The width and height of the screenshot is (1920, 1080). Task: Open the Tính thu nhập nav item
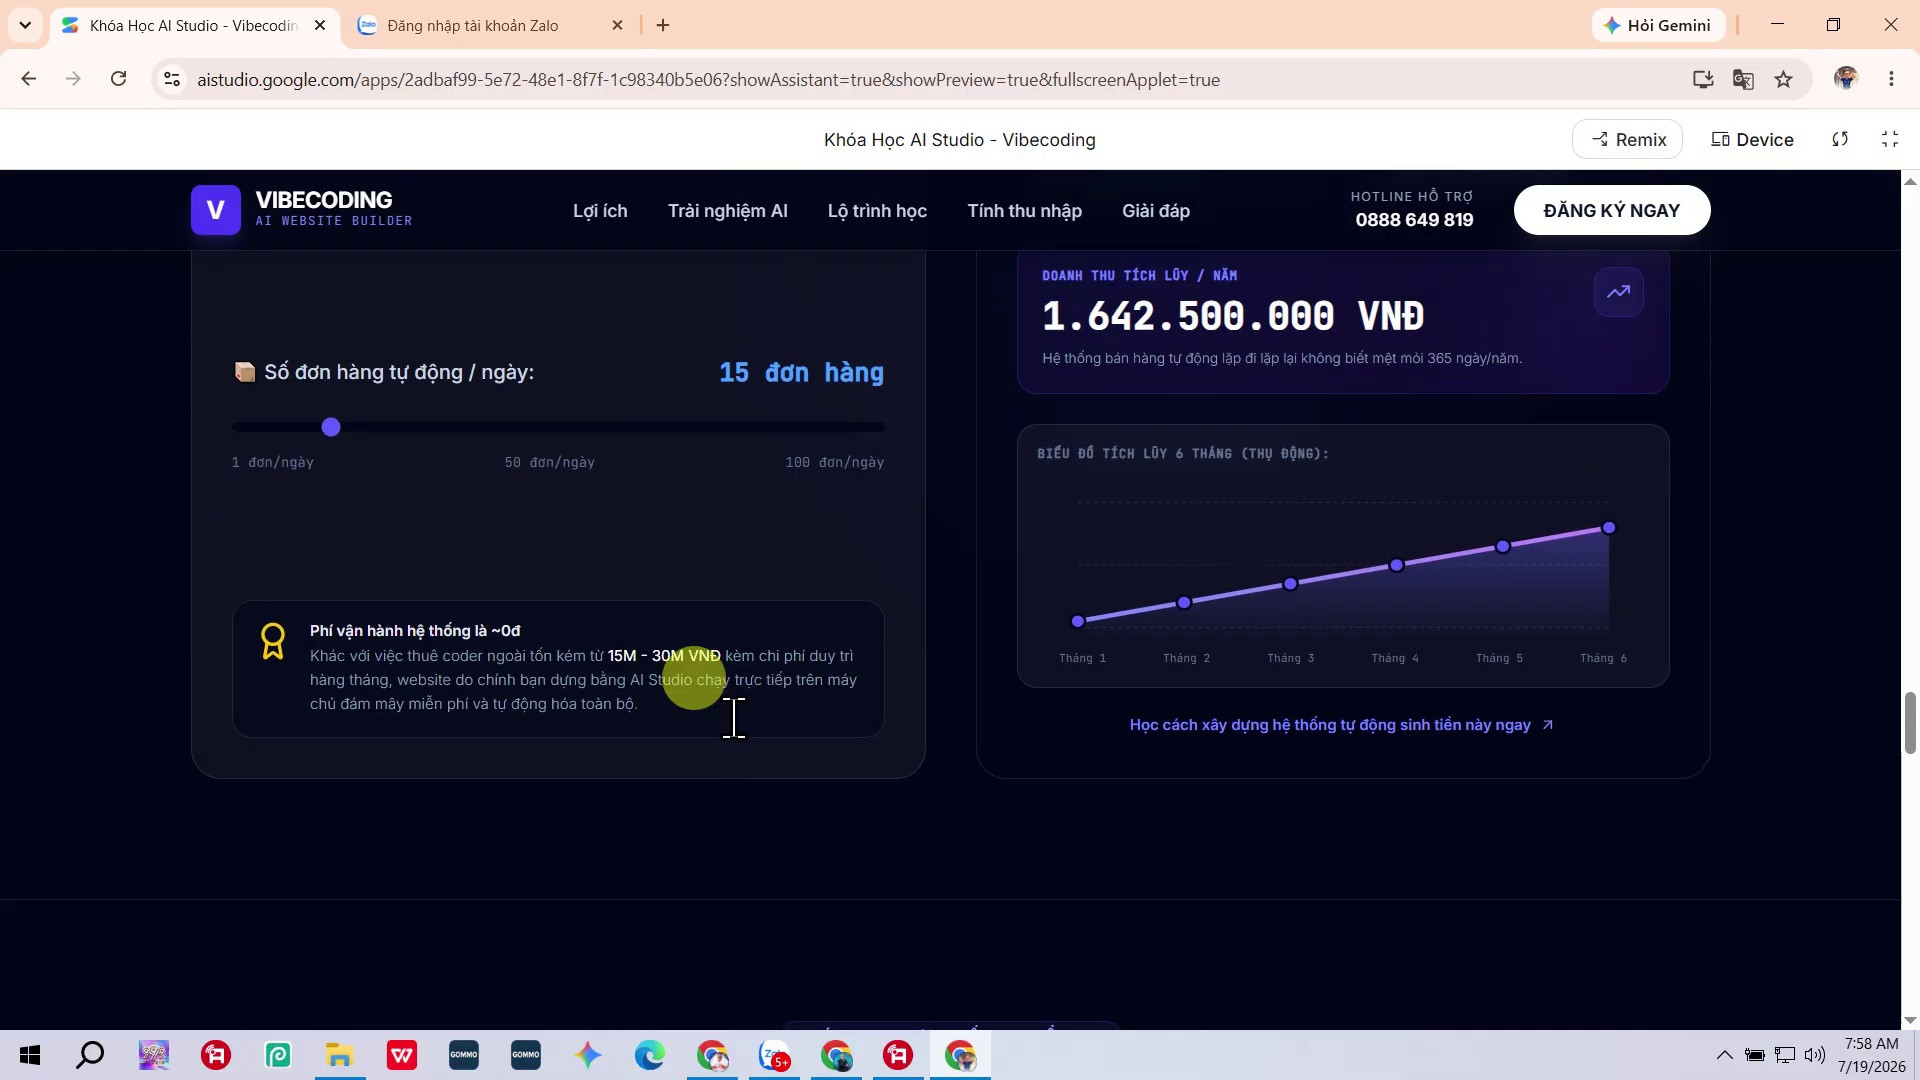(x=1024, y=211)
